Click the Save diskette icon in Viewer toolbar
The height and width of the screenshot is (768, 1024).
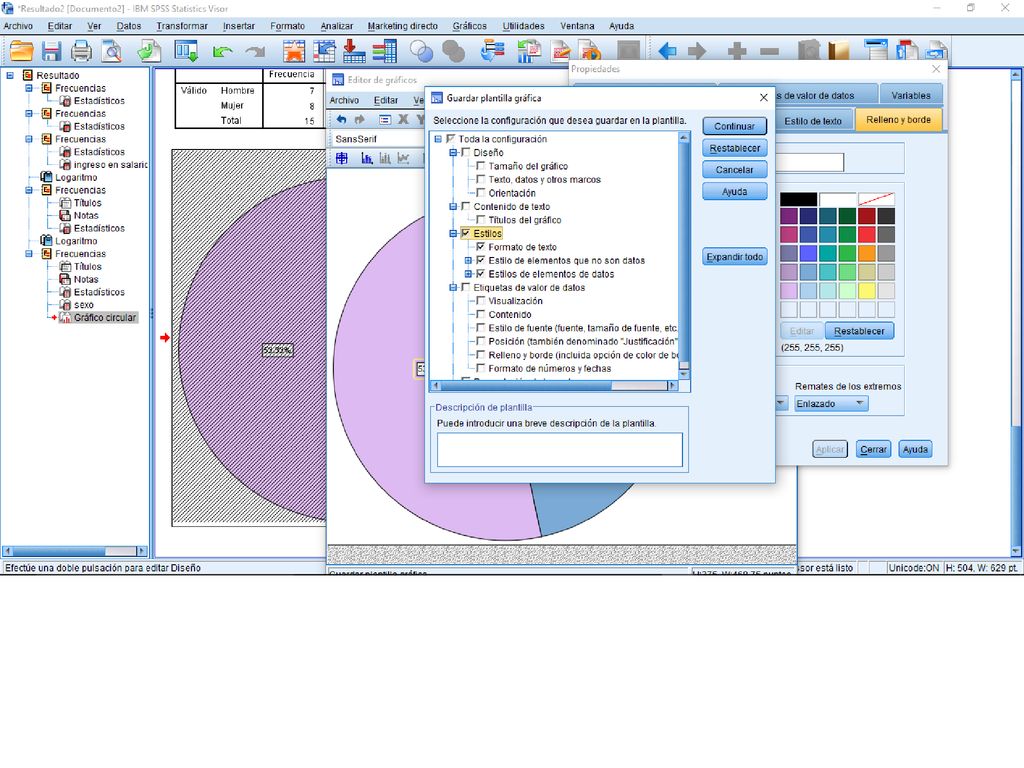tap(51, 51)
